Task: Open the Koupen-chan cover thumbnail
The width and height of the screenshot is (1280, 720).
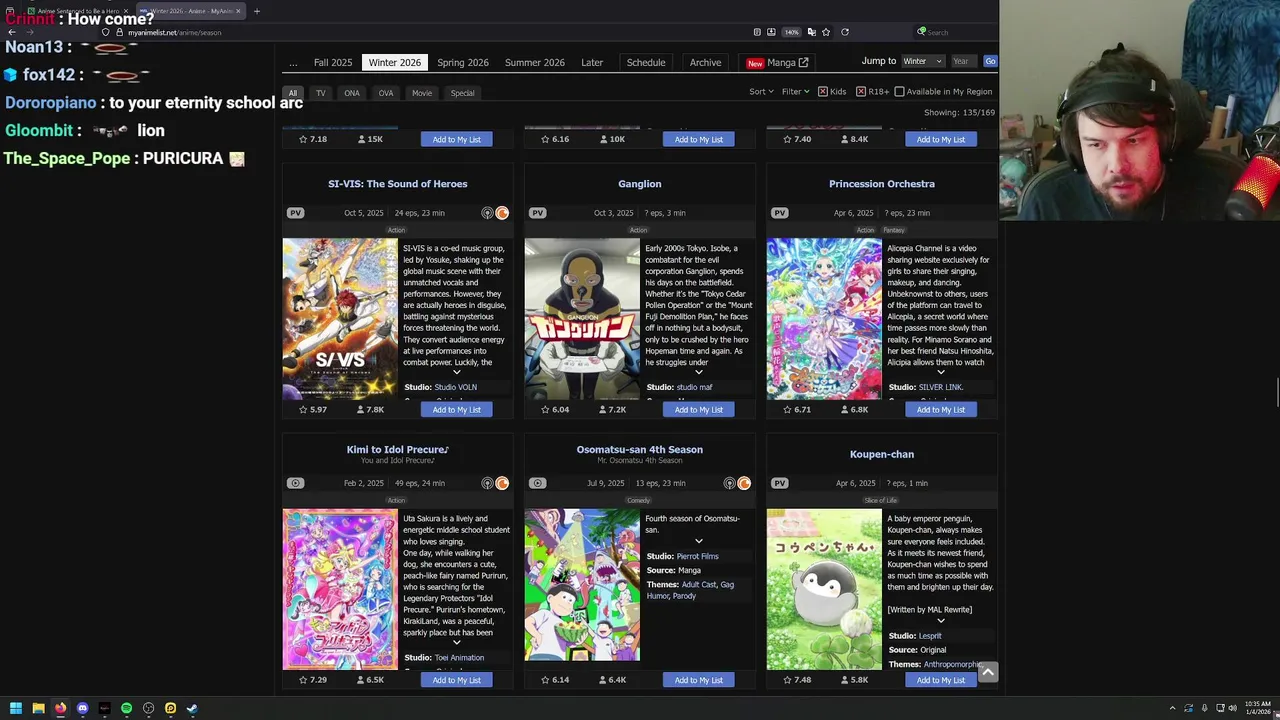Action: pyautogui.click(x=824, y=590)
